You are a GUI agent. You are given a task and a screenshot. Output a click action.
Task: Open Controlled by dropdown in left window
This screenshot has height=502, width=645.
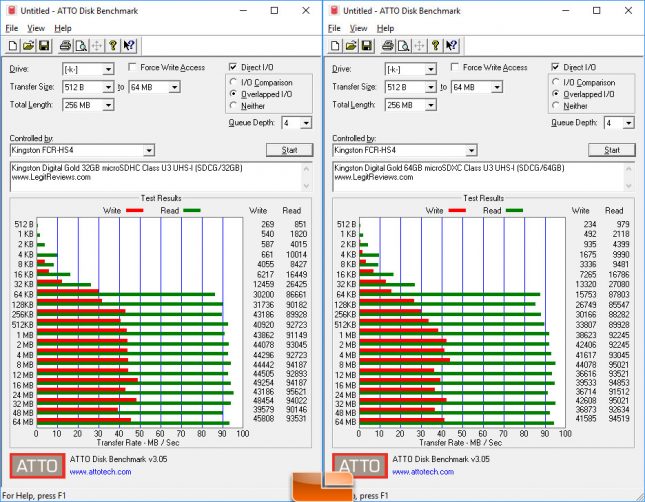pos(149,150)
